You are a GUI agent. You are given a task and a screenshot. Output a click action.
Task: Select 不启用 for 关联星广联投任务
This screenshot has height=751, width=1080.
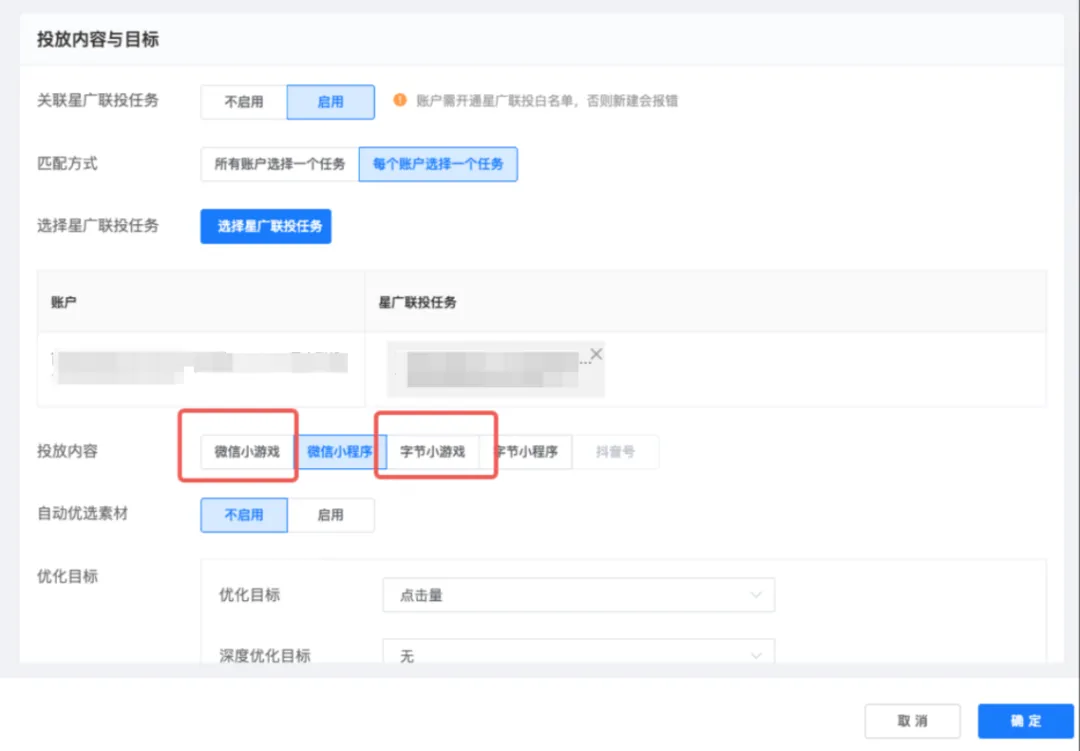(x=244, y=102)
